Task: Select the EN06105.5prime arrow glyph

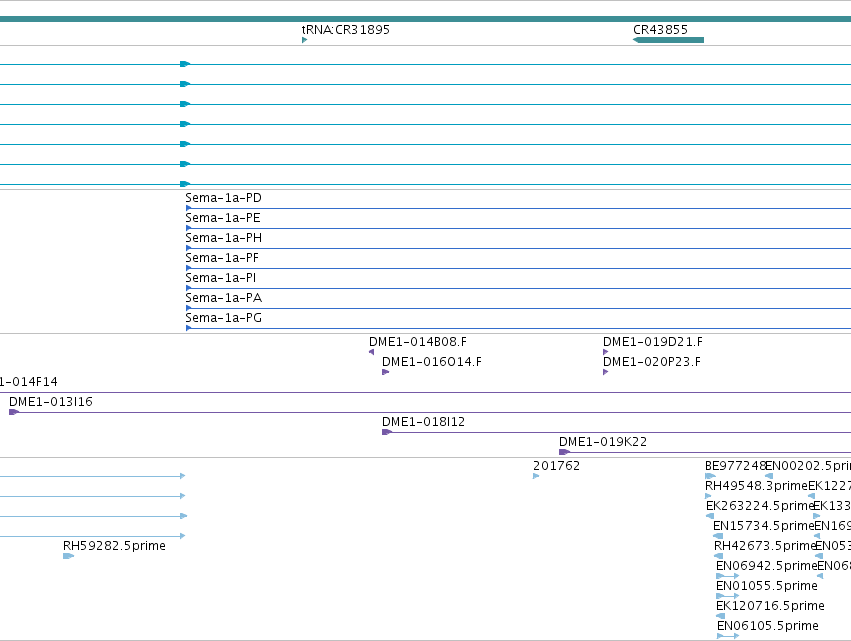Action: point(728,636)
